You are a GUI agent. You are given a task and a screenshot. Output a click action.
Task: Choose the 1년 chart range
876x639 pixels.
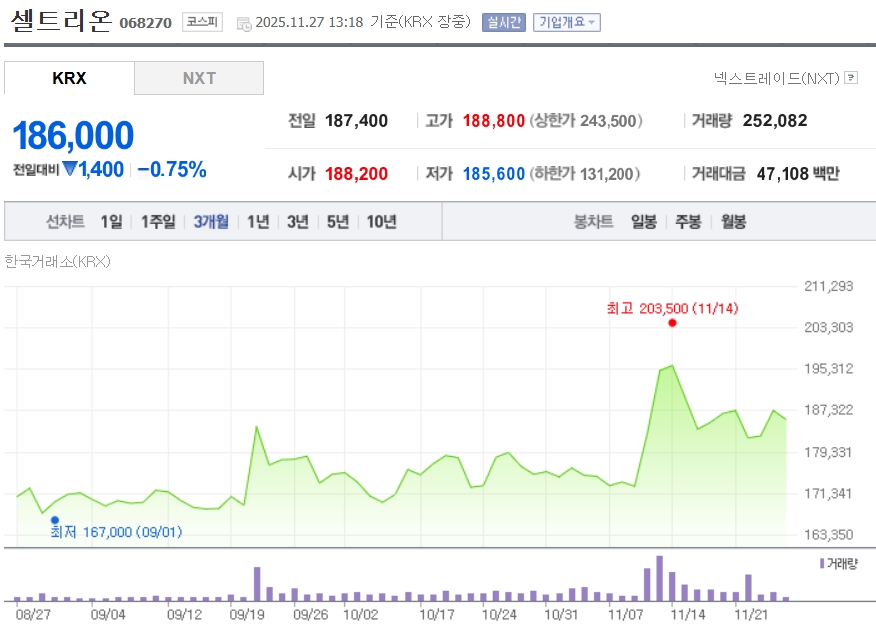258,222
